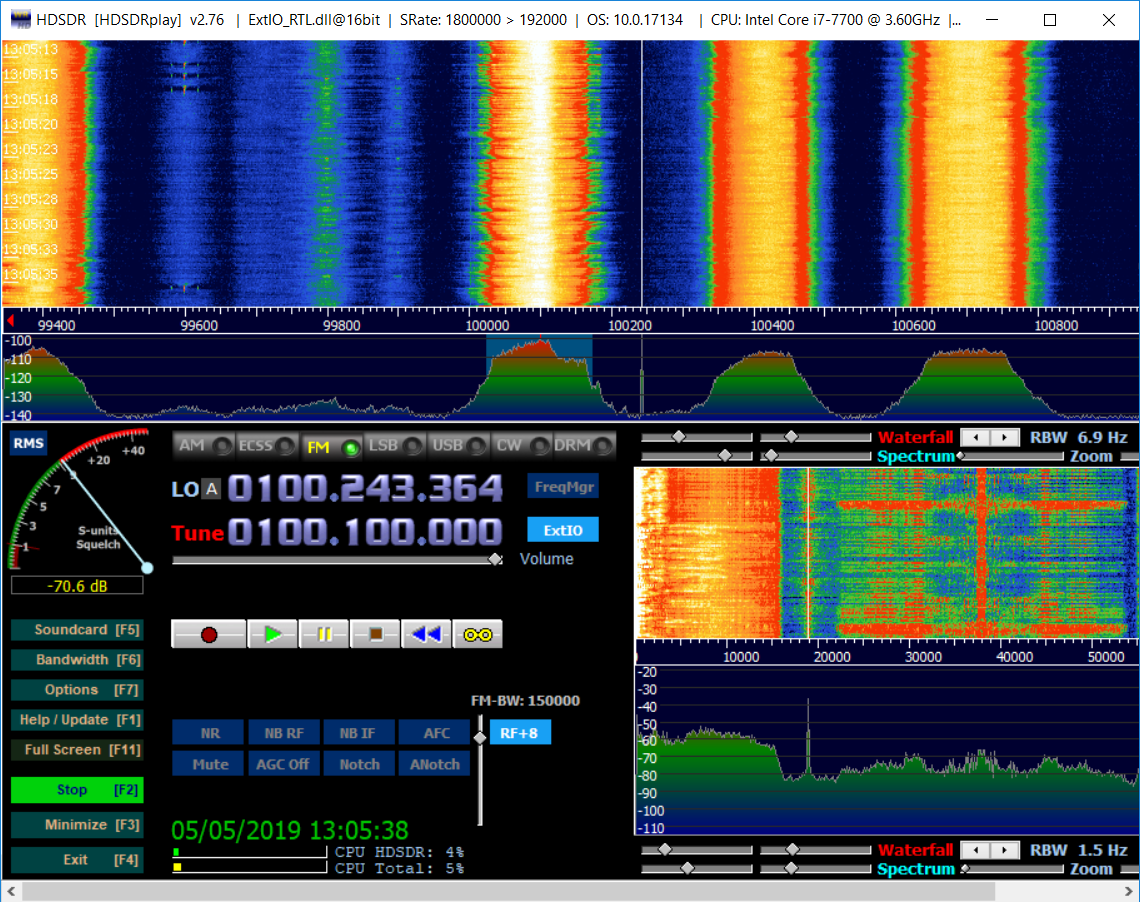Screen dimensions: 1140x902
Task: Click the Volume slider handle
Action: pyautogui.click(x=495, y=560)
